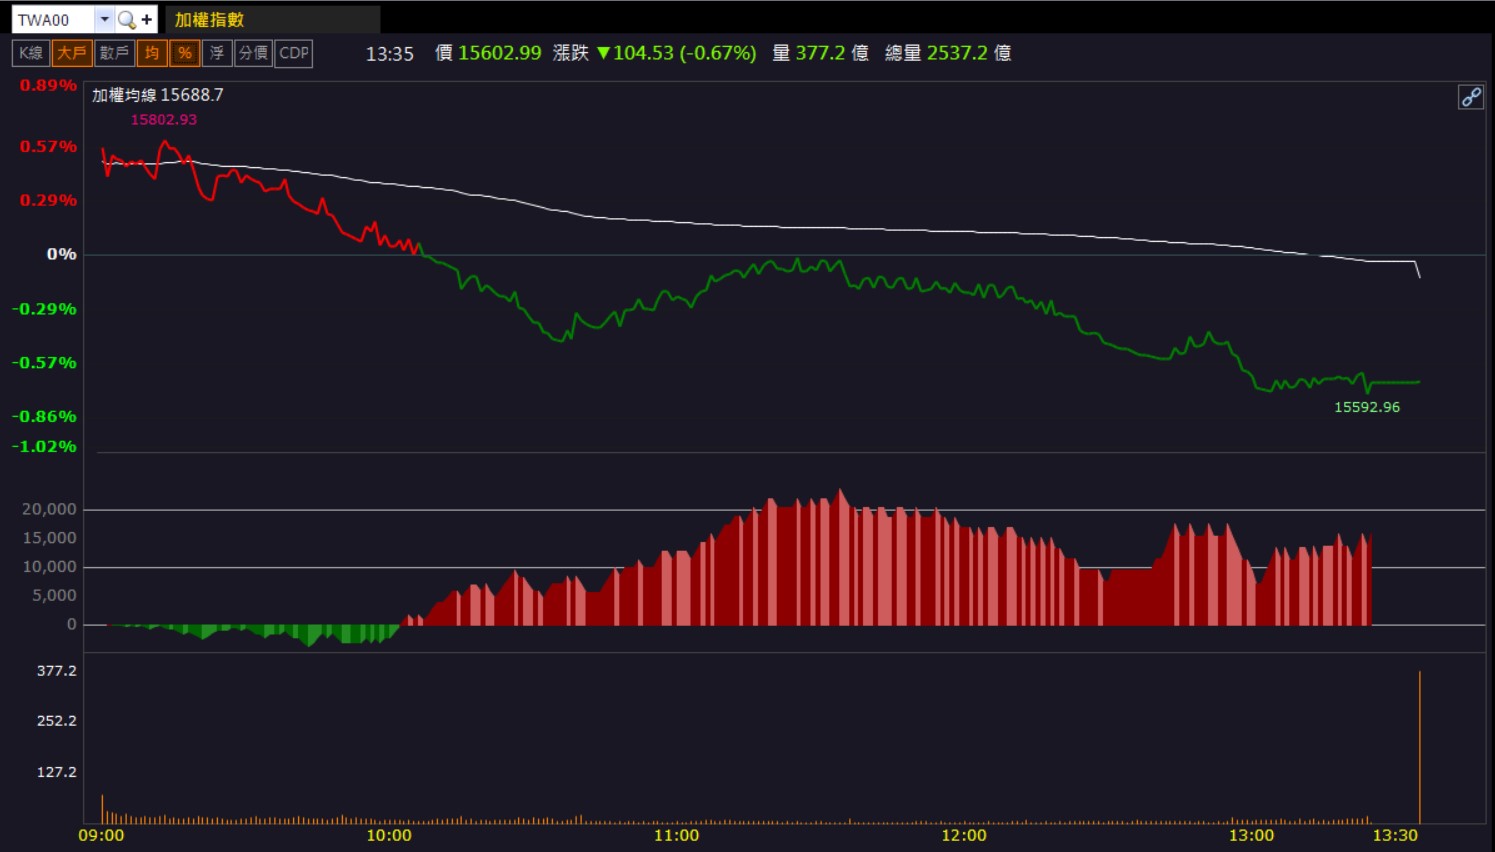Click the magnifier search icon
The image size is (1495, 852).
tap(127, 20)
